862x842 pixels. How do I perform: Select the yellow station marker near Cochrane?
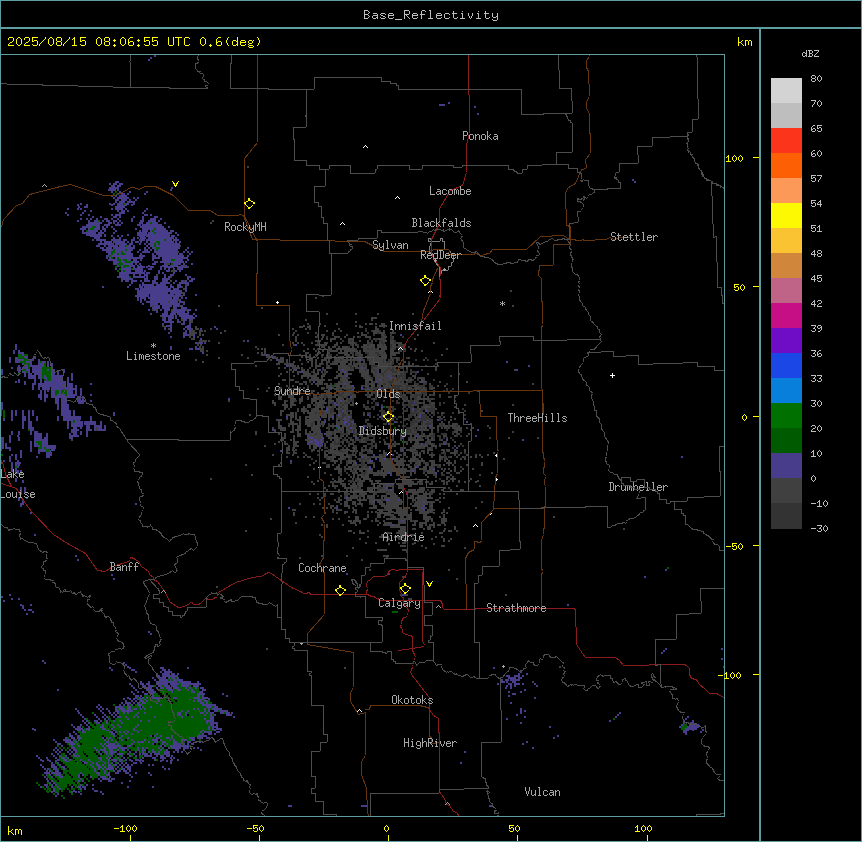pos(340,590)
